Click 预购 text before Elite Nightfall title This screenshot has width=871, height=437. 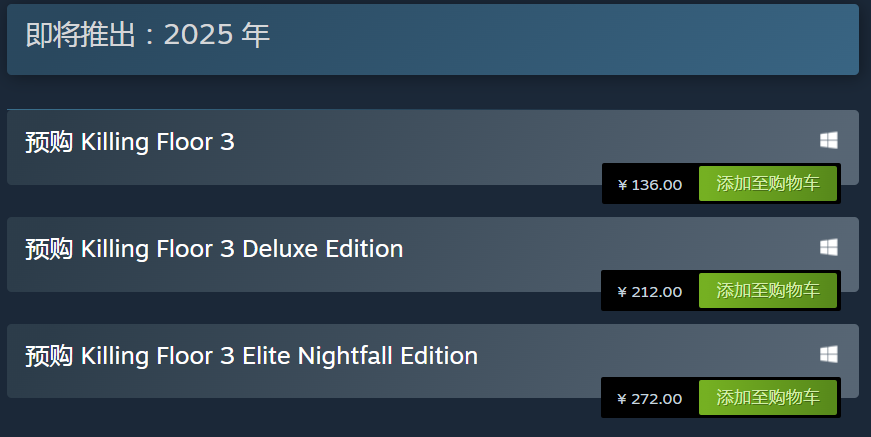pyautogui.click(x=48, y=355)
